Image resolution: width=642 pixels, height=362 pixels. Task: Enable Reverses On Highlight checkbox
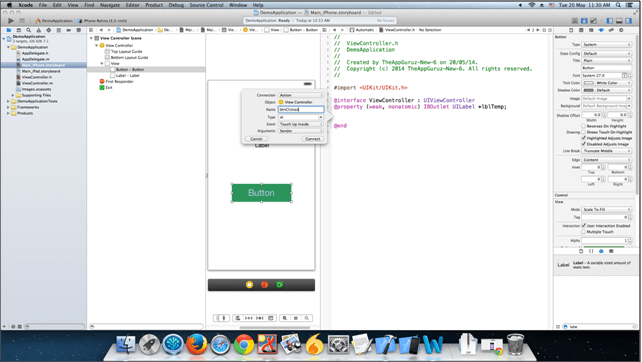pos(583,126)
